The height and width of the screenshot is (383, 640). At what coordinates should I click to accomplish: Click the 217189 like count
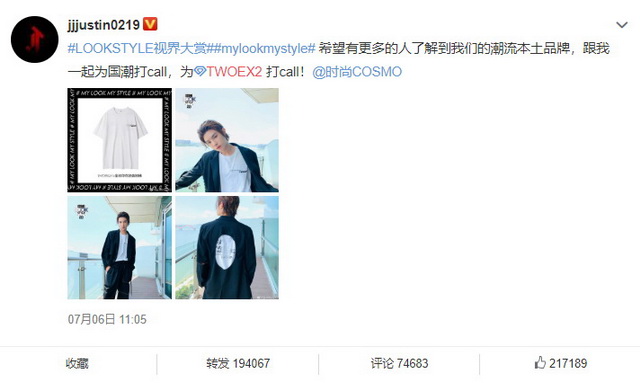point(568,363)
